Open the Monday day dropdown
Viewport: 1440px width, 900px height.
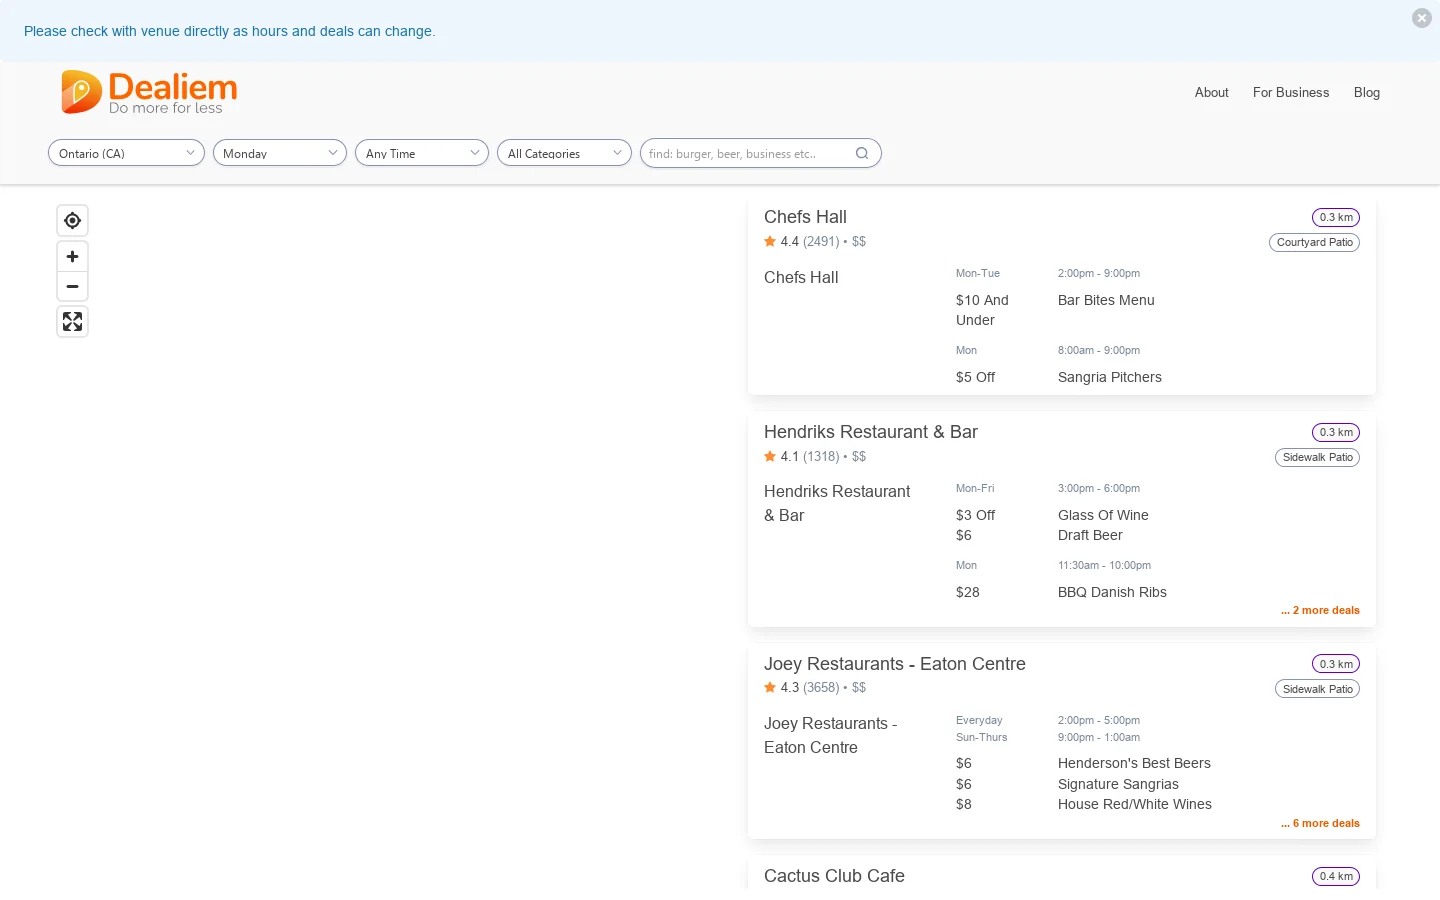280,153
